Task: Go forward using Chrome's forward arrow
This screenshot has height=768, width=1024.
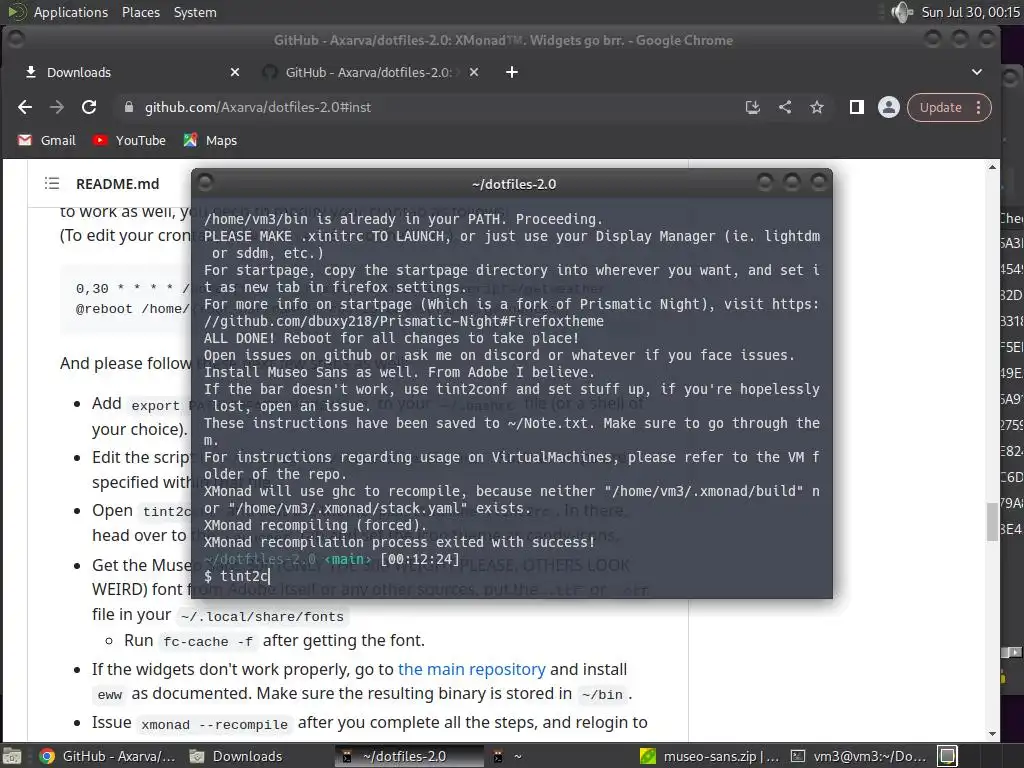Action: [57, 107]
